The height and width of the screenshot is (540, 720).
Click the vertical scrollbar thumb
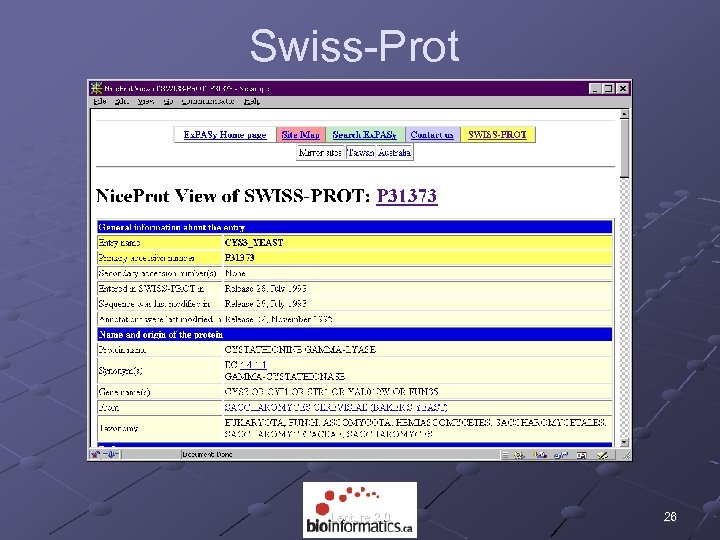pos(624,148)
